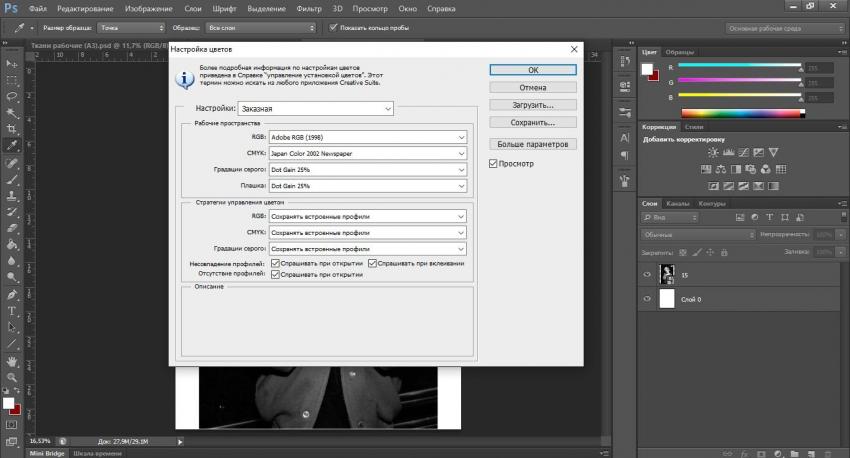Screen dimensions: 850x458
Task: Select the Crop tool
Action: [12, 129]
